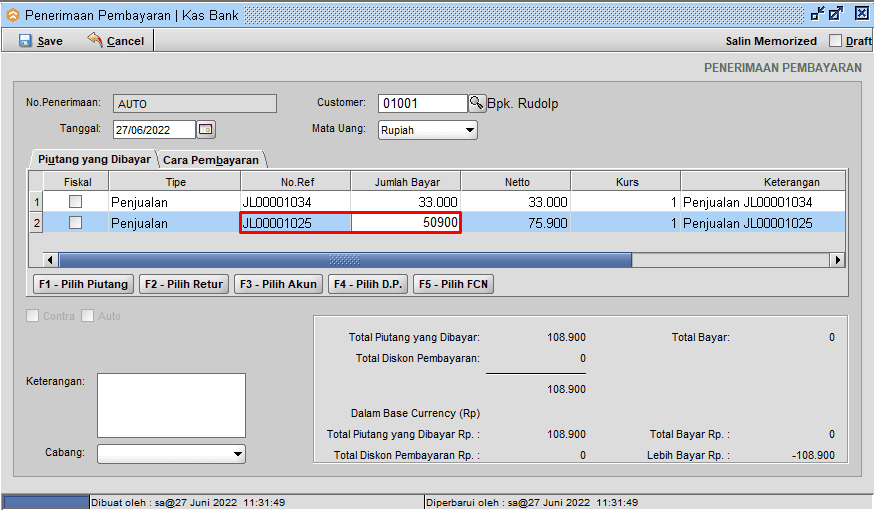874x510 pixels.
Task: Click Keterangan cell Penjualan JL00001034
Action: point(763,202)
